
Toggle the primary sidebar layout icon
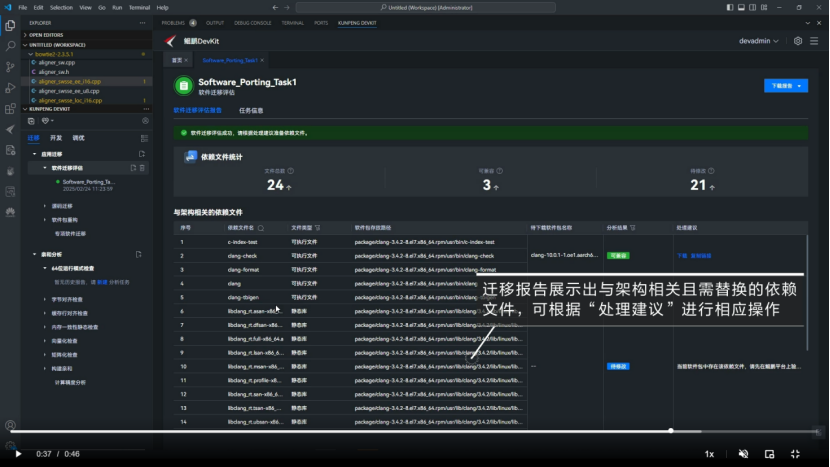point(730,7)
